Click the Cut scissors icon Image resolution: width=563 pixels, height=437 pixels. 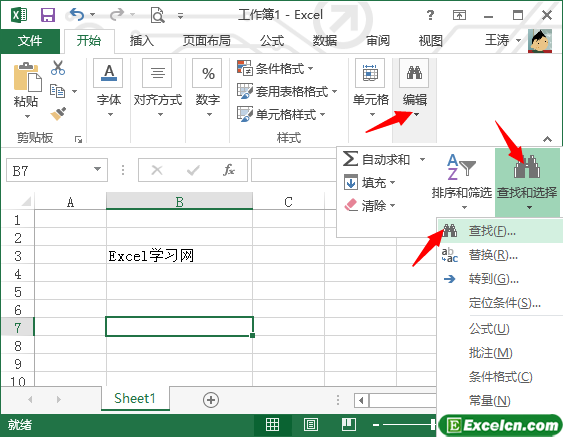click(x=58, y=68)
